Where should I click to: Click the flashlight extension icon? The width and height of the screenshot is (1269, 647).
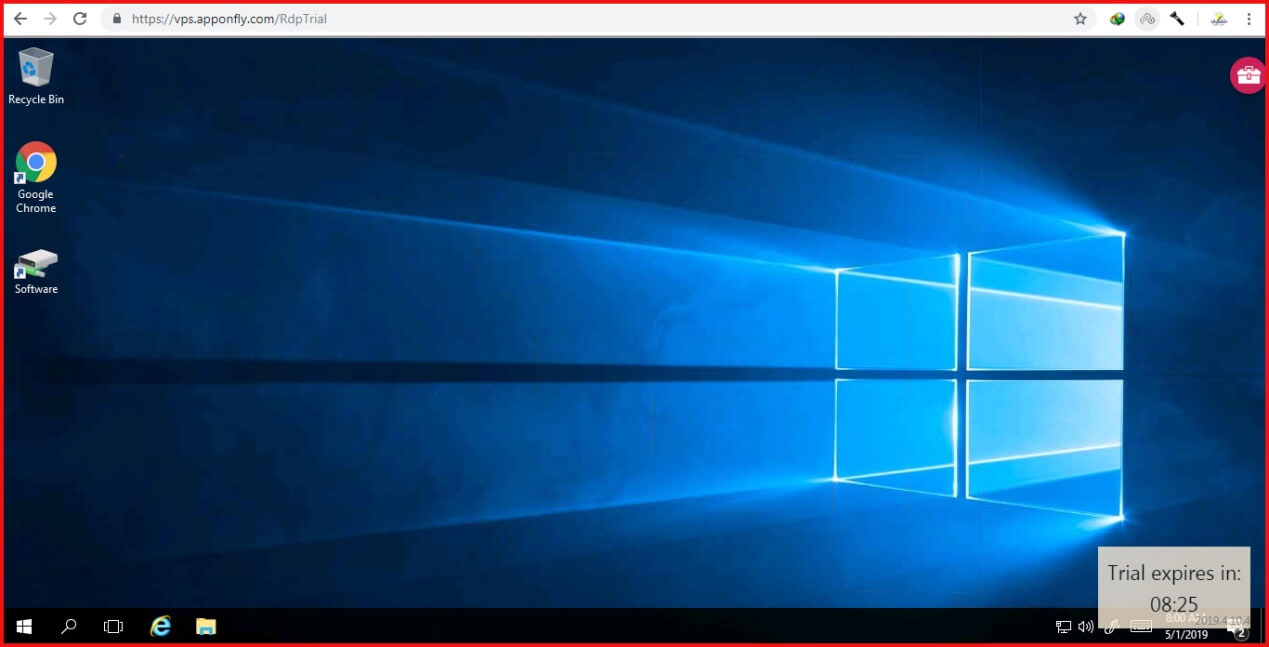tap(1177, 19)
